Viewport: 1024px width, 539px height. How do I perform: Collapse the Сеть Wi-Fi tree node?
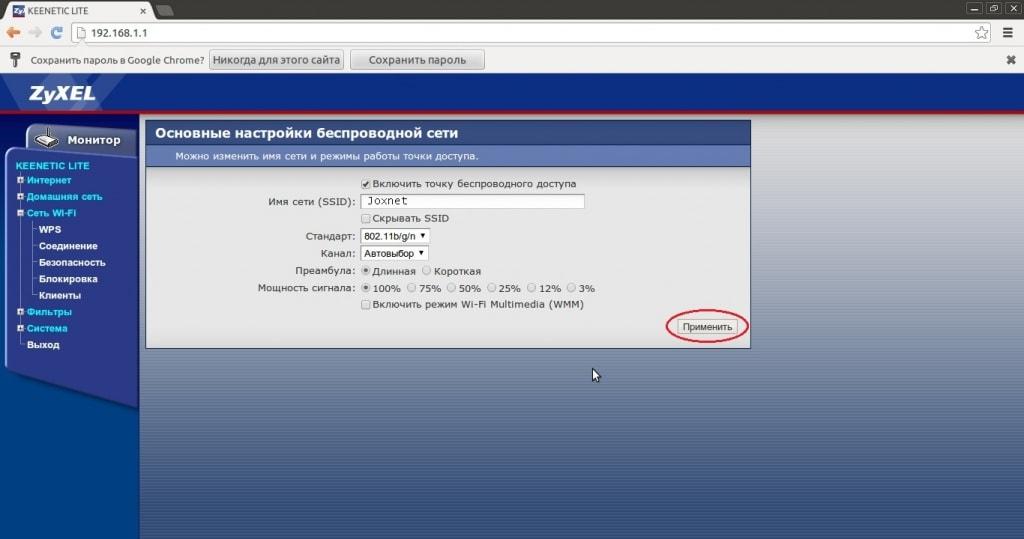(x=20, y=212)
